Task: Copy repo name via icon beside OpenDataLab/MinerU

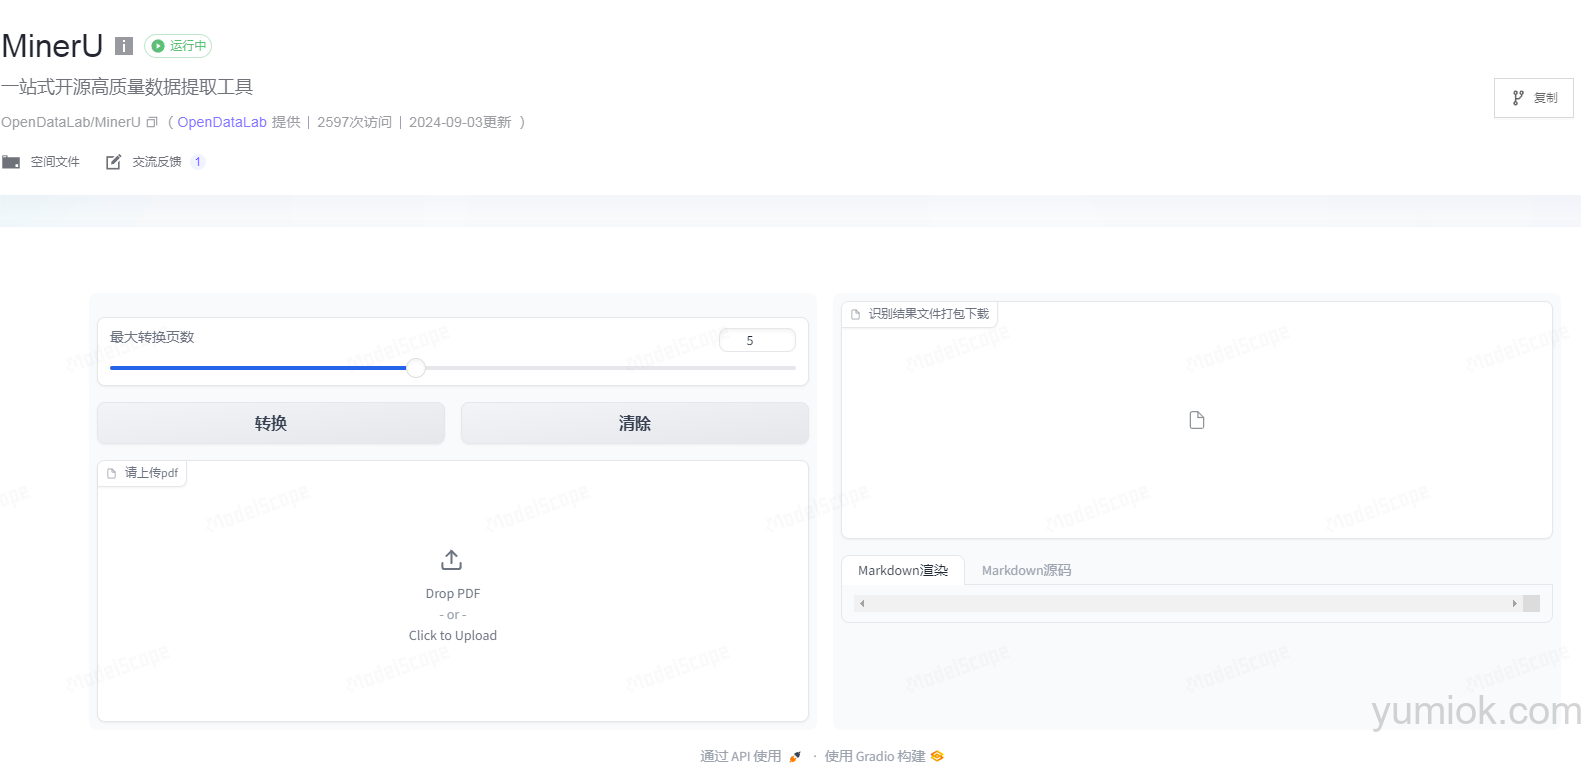Action: coord(152,122)
